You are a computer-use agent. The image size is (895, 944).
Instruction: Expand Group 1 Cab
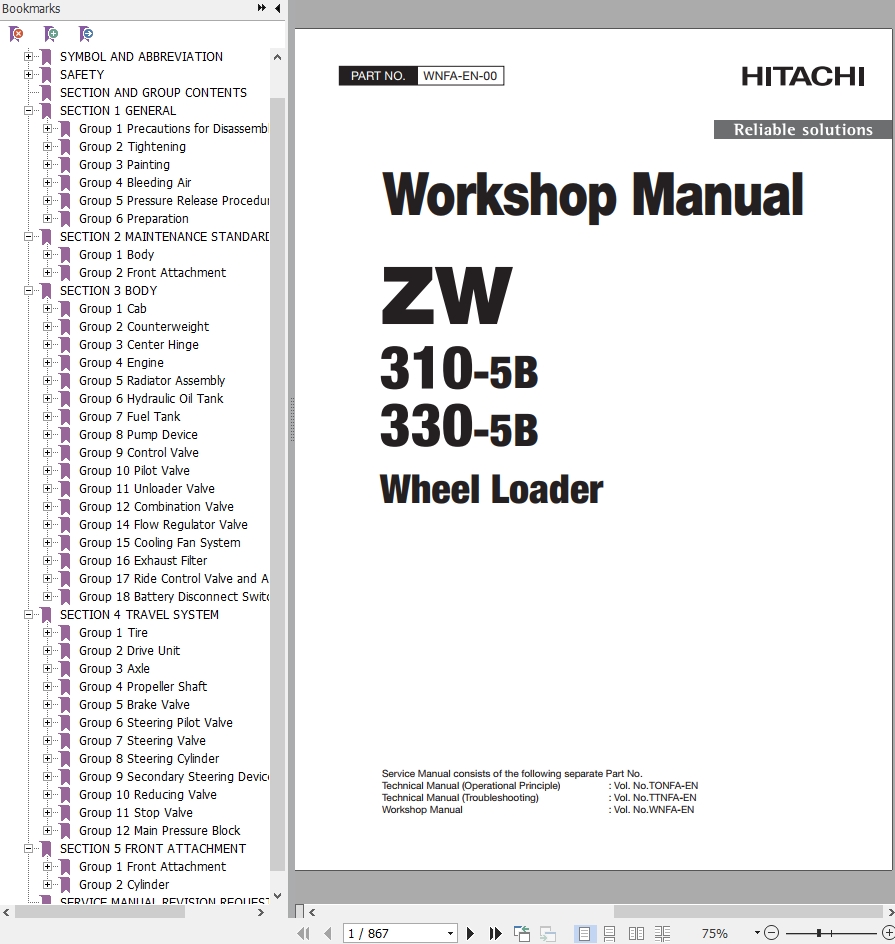pyautogui.click(x=48, y=309)
